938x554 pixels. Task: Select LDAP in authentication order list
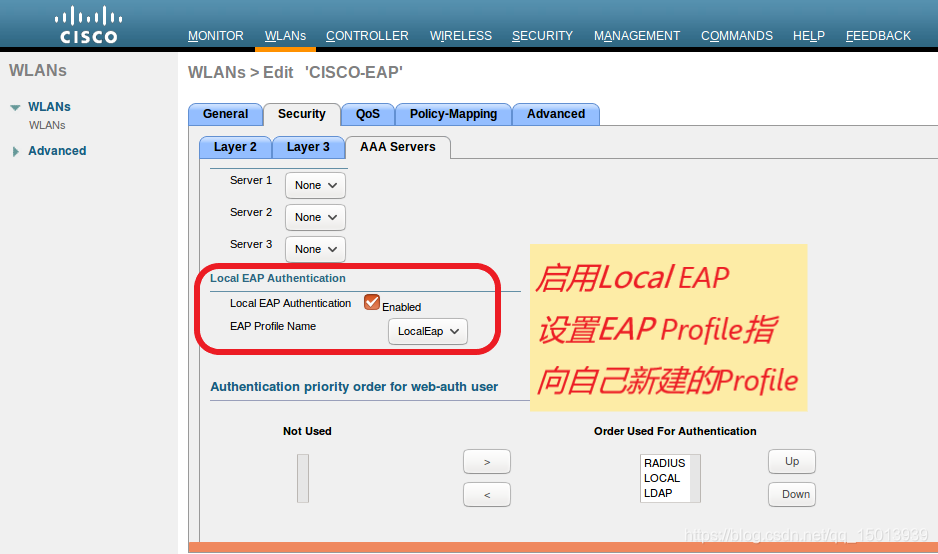(x=658, y=493)
